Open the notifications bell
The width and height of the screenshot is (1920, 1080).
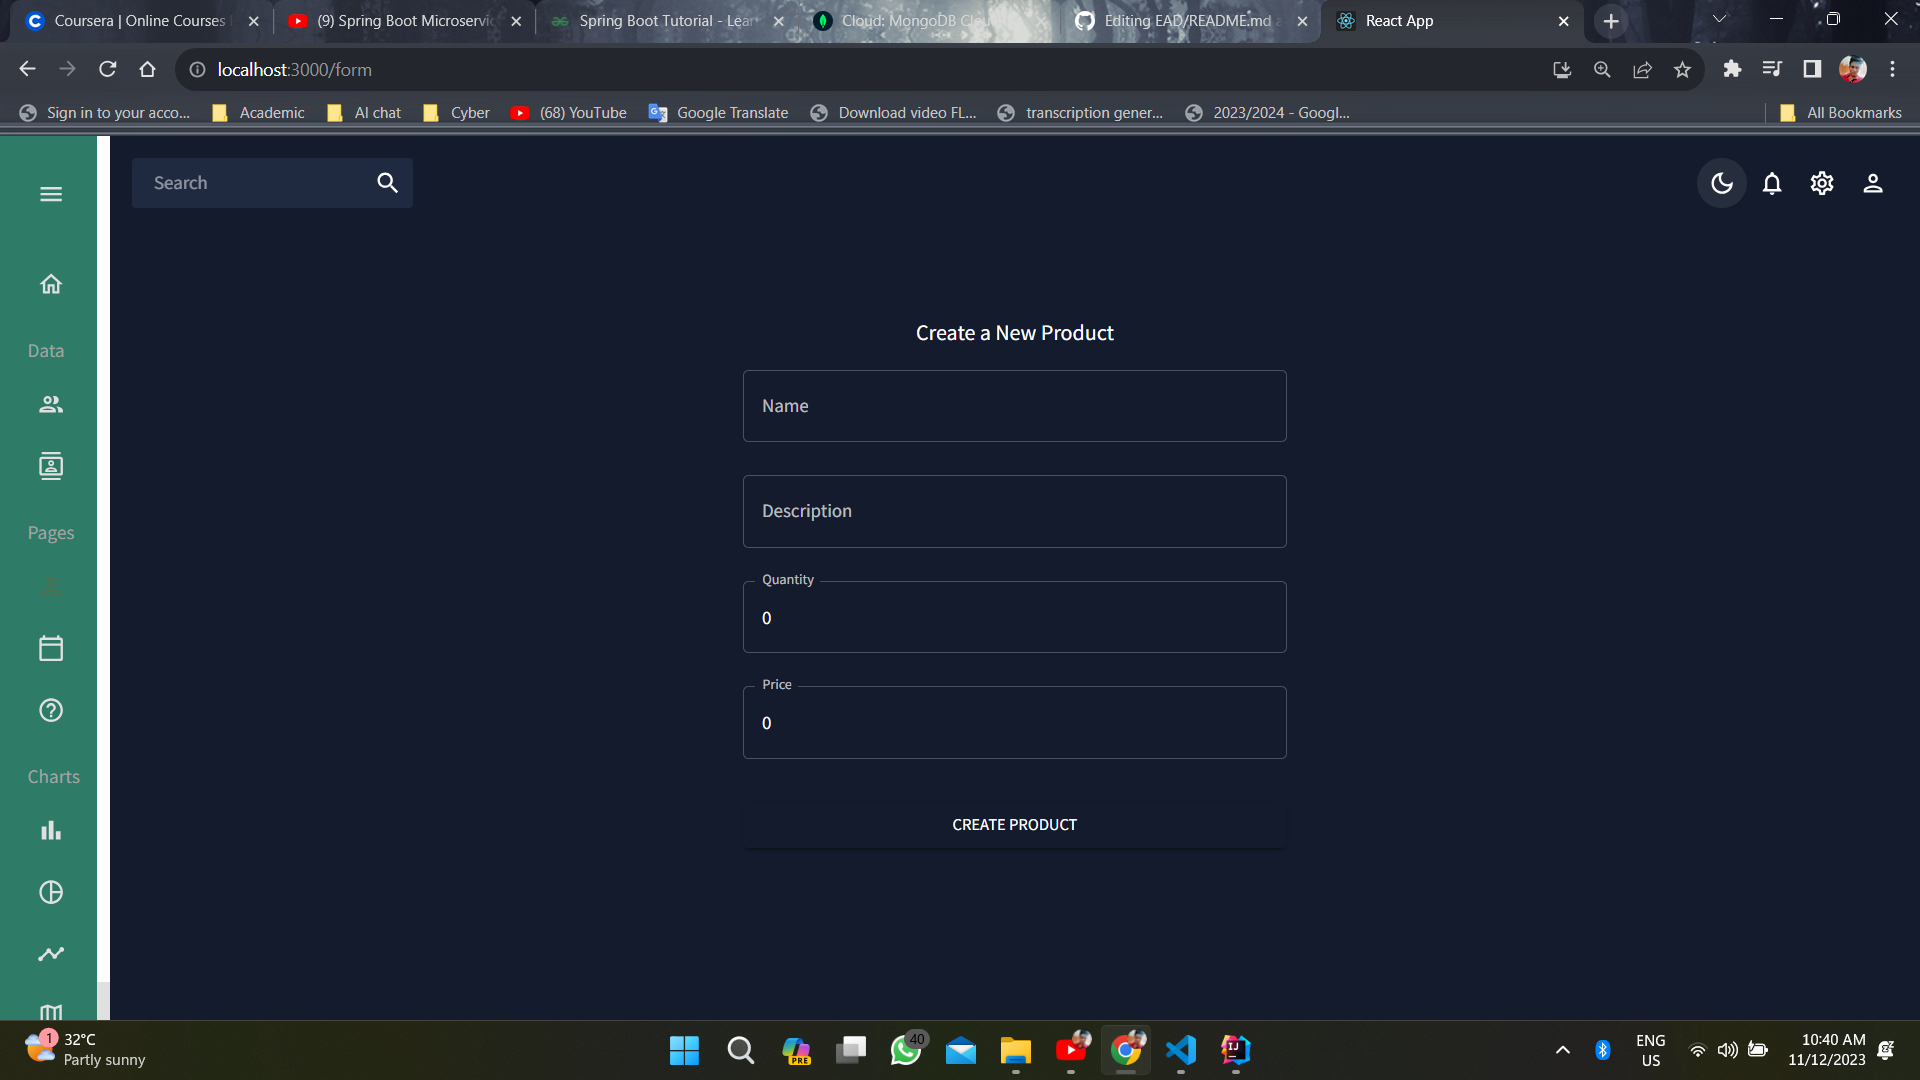point(1771,183)
